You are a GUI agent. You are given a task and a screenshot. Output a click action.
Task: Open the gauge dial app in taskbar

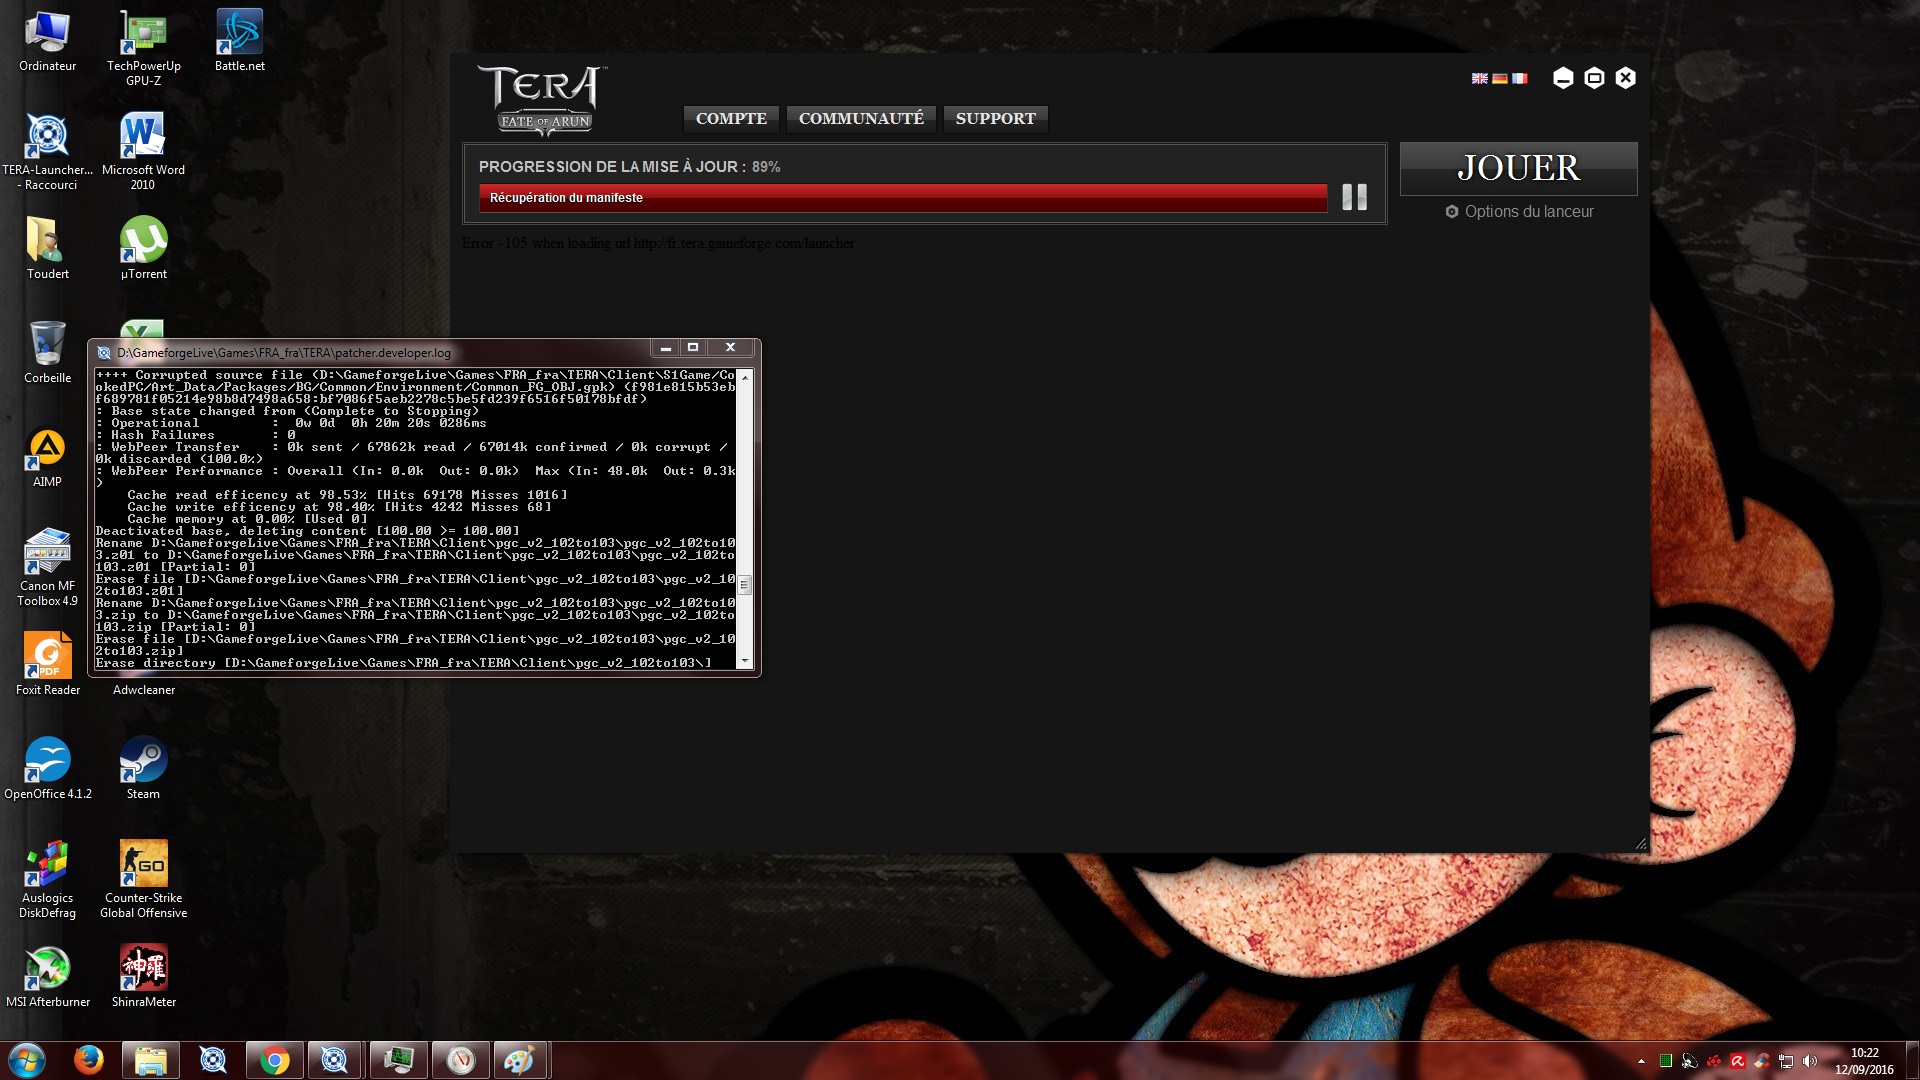460,1060
